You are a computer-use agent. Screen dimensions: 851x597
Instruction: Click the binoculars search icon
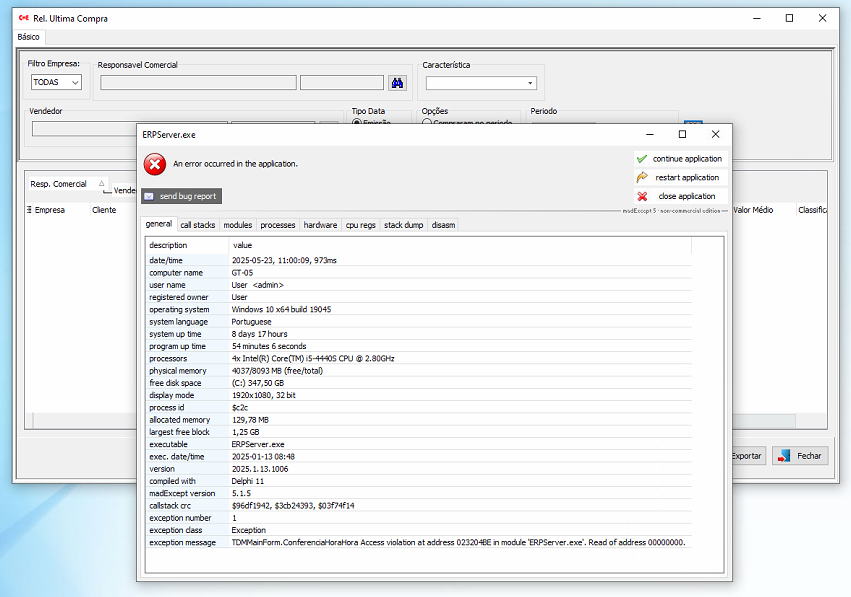[397, 83]
